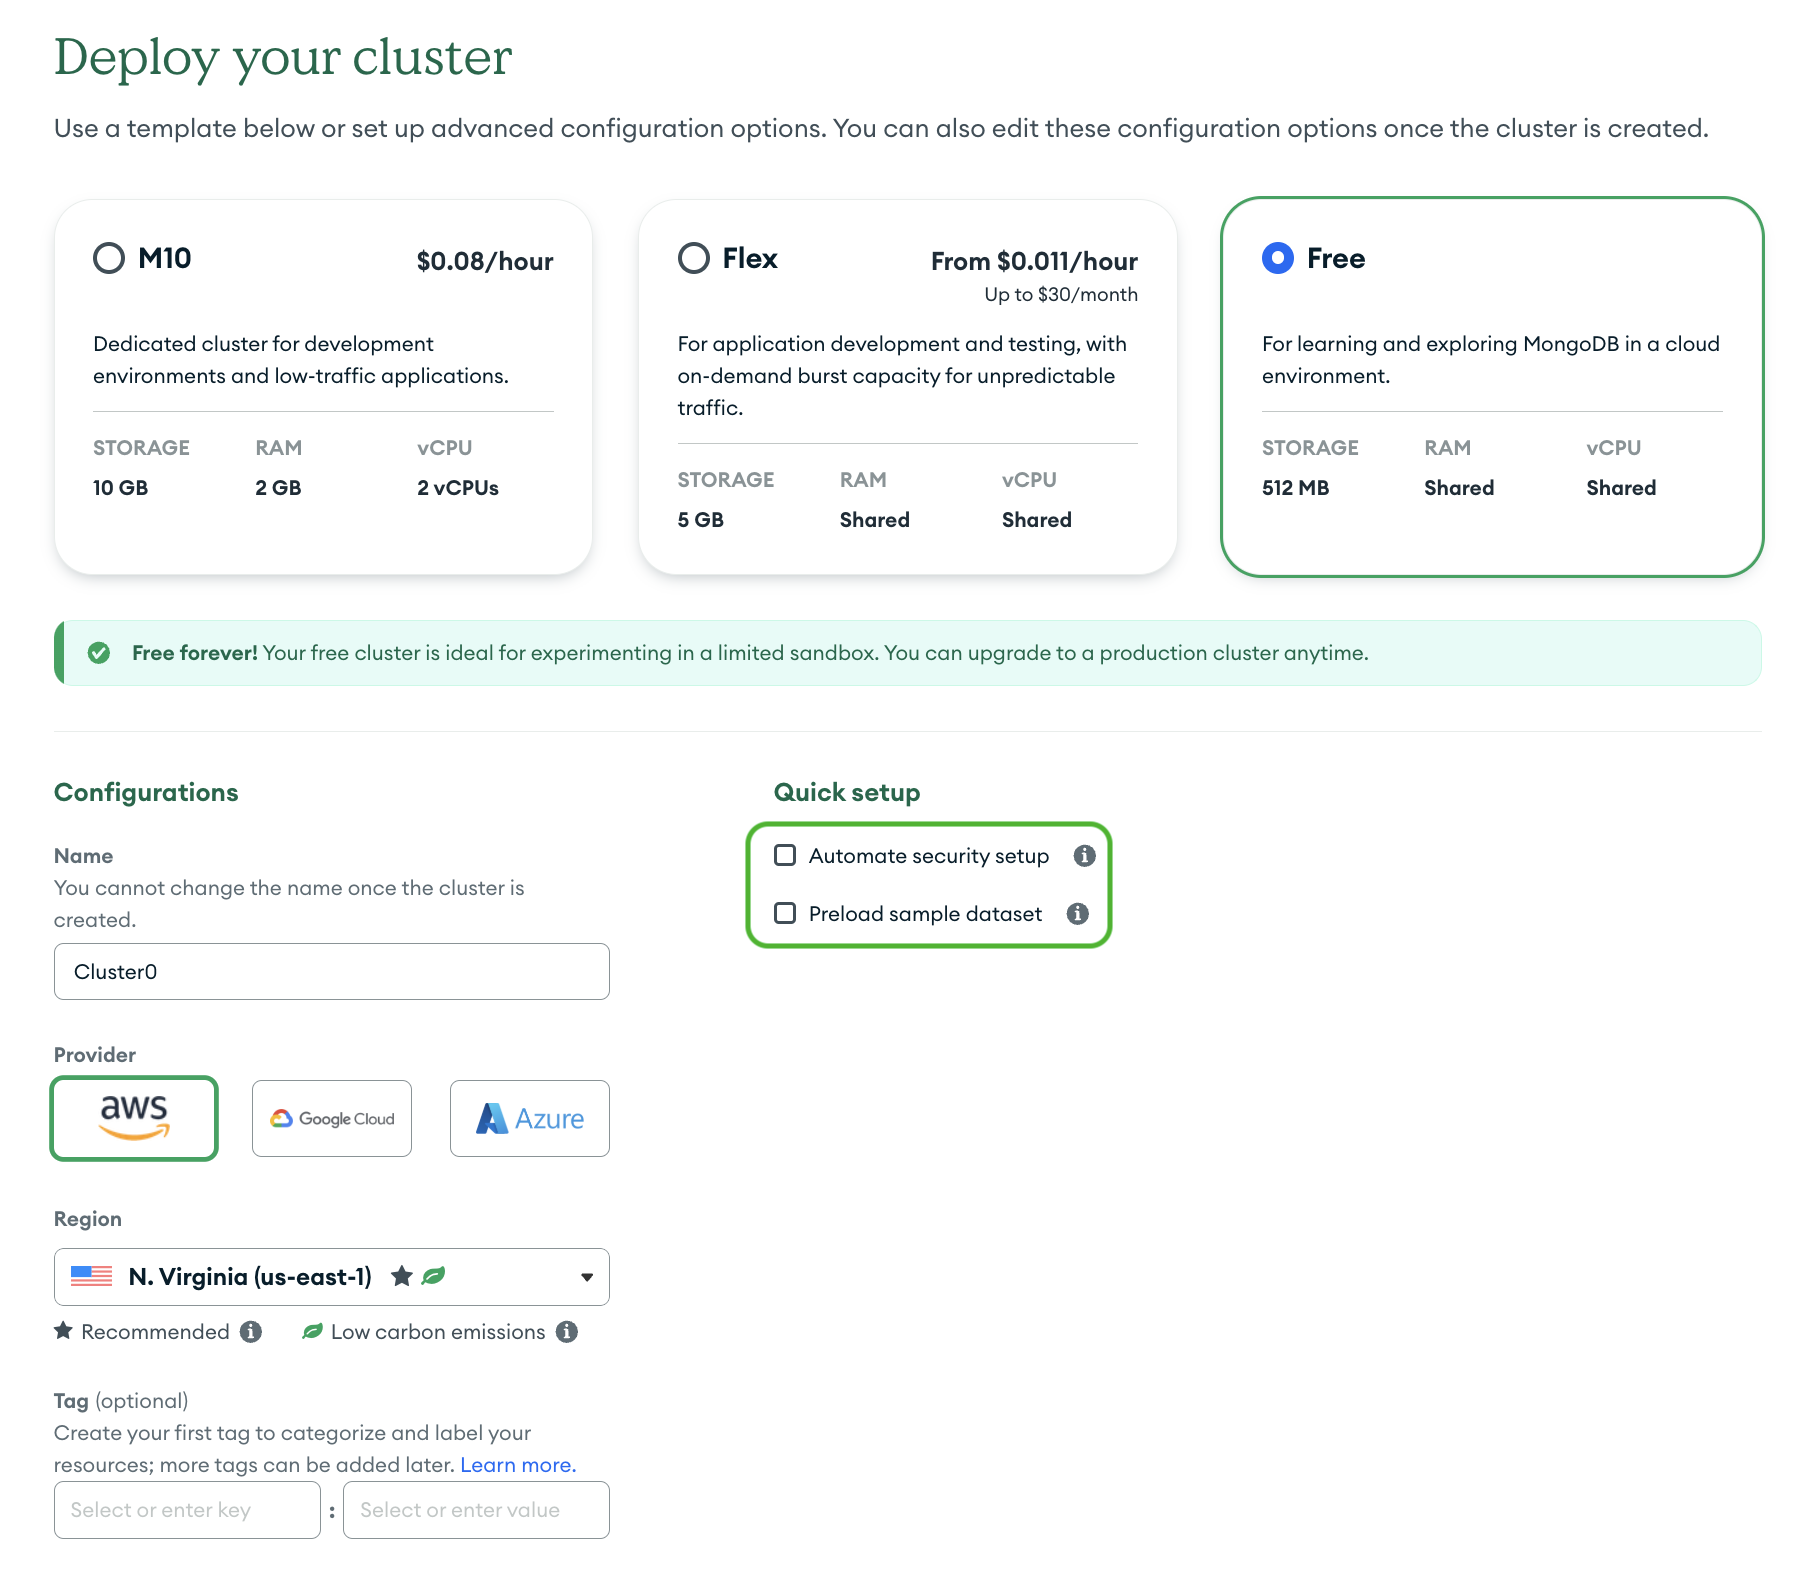Click the Flex card description text
The height and width of the screenshot is (1574, 1802).
pyautogui.click(x=902, y=376)
